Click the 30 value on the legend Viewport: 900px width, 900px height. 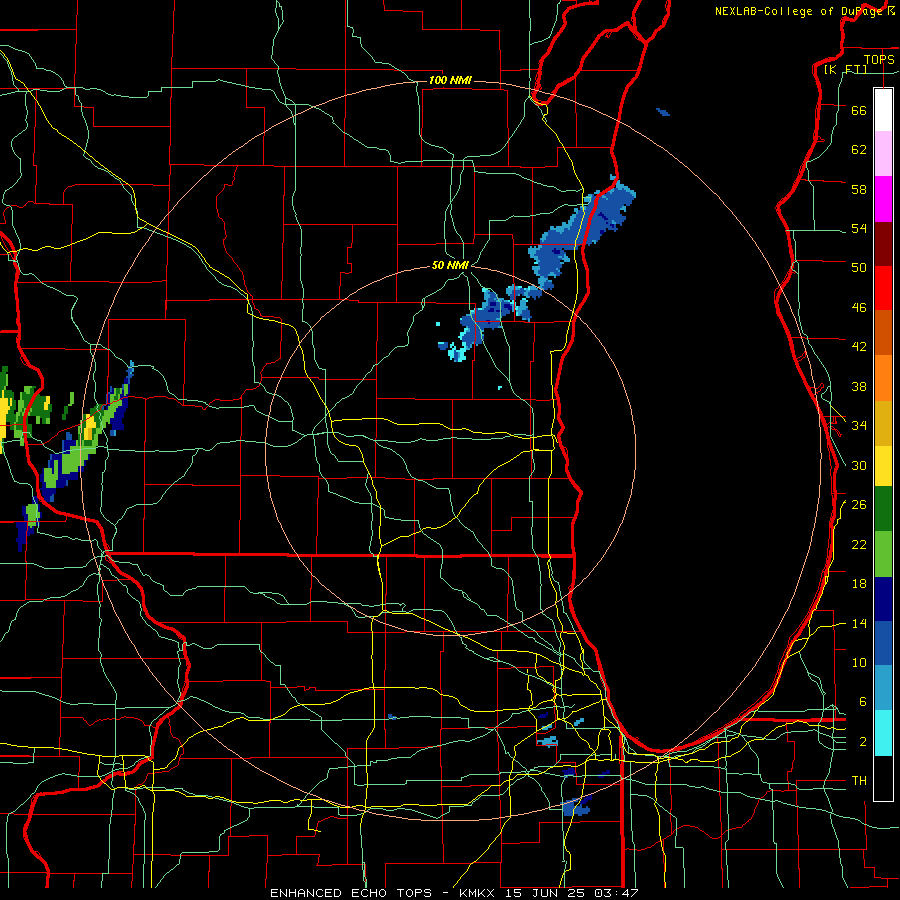(x=859, y=465)
